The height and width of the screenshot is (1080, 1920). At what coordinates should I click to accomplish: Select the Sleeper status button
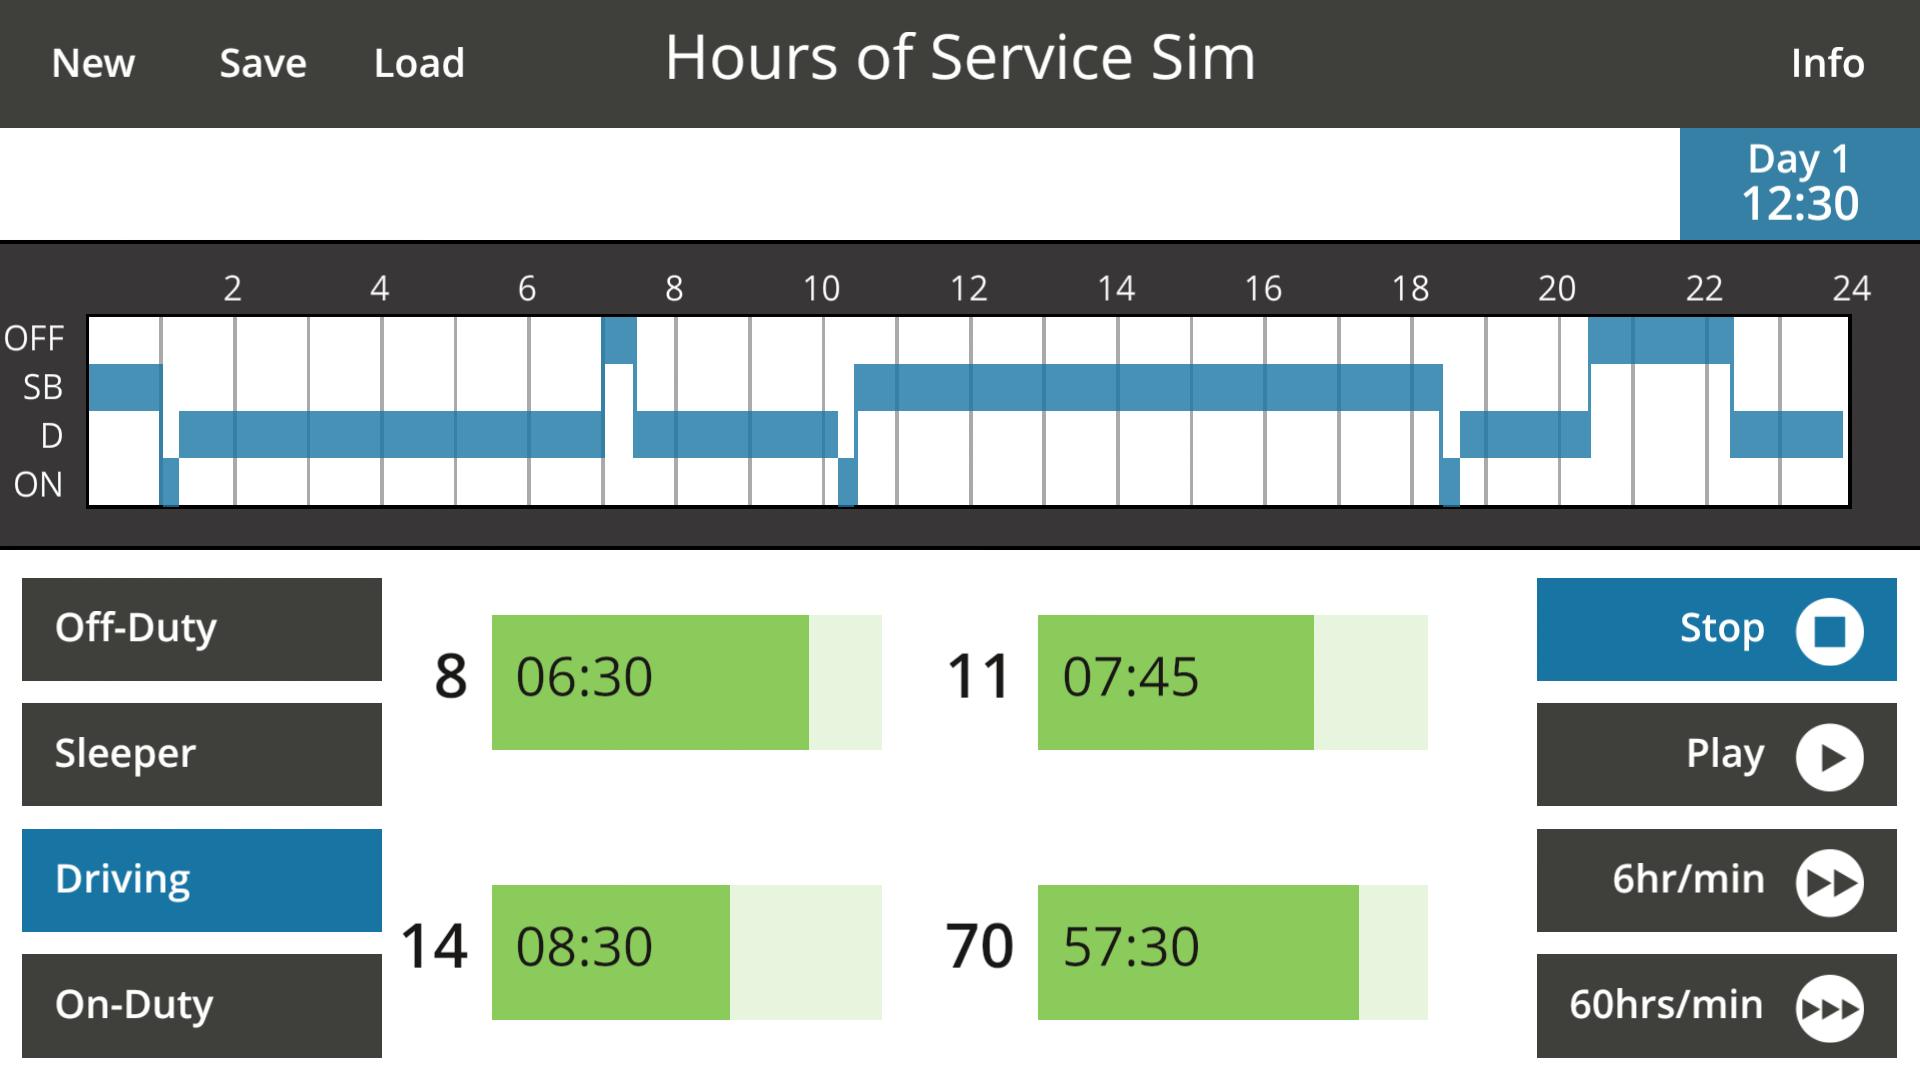click(200, 754)
